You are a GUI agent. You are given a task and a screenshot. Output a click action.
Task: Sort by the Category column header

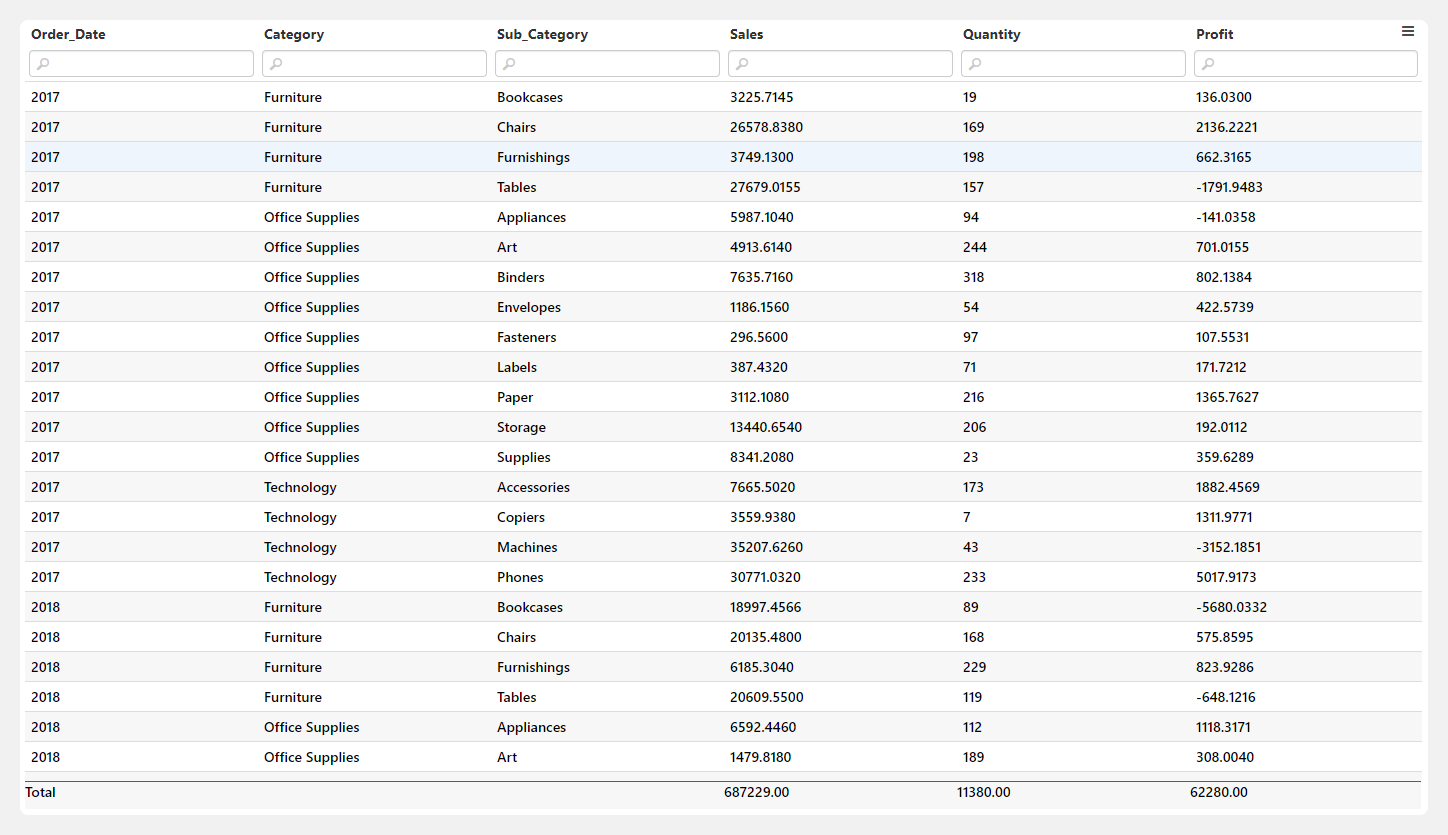tap(294, 35)
